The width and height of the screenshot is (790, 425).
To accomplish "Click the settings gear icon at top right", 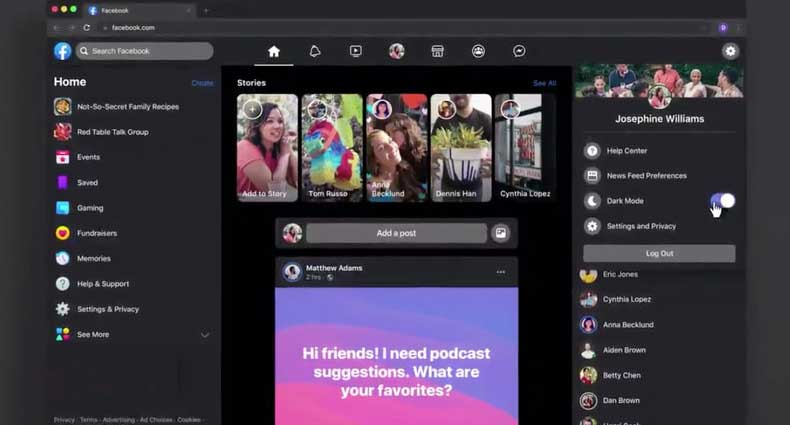I will pyautogui.click(x=730, y=51).
